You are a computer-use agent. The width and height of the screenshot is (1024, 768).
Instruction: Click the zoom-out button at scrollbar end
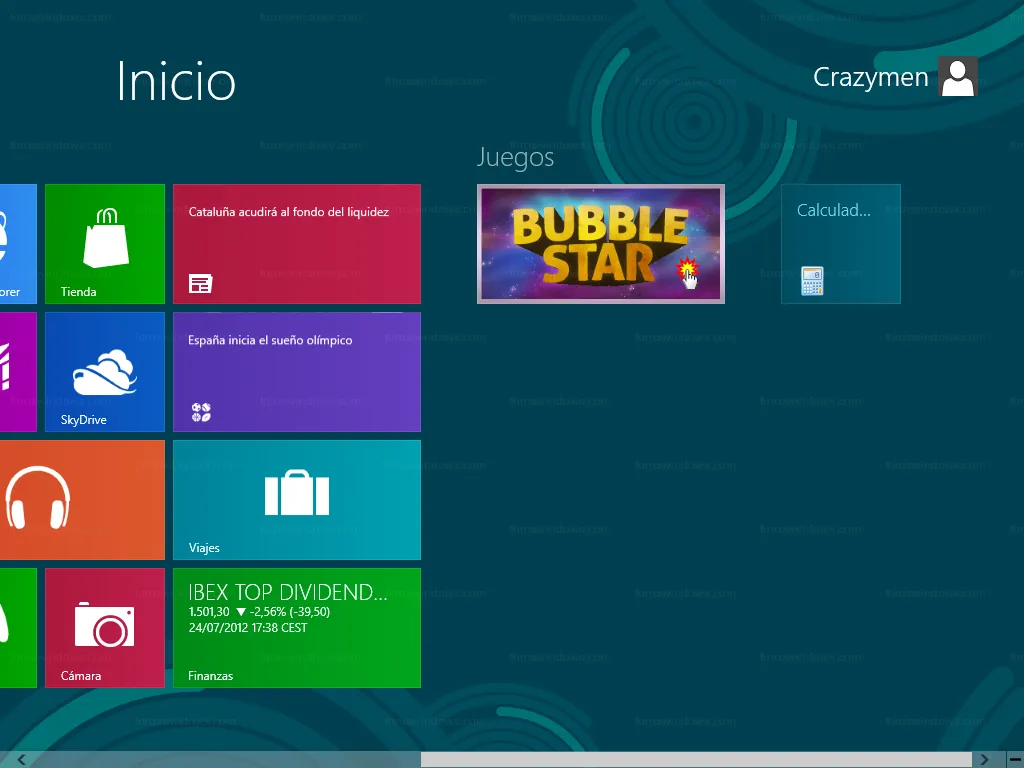tap(1015, 760)
